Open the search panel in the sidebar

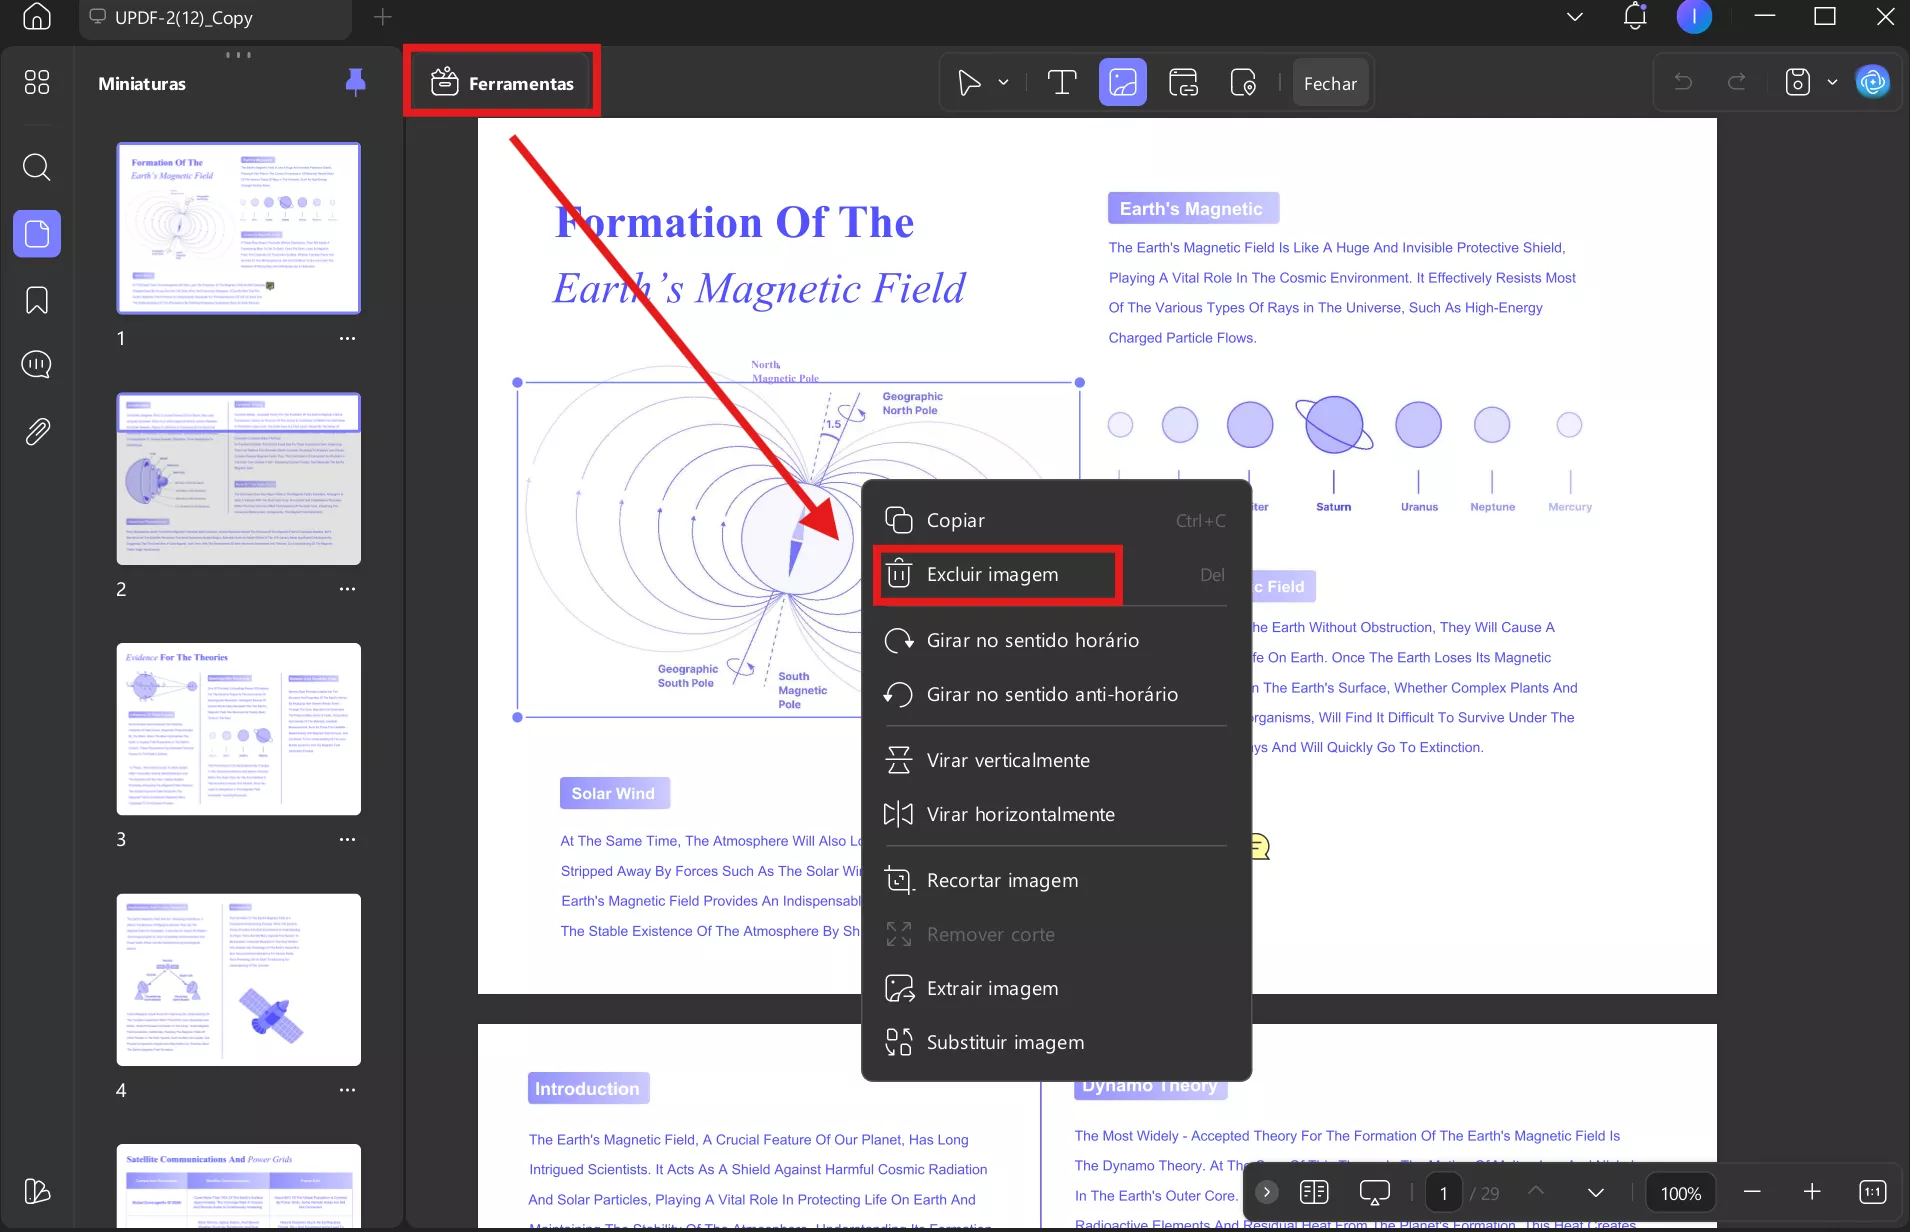coord(37,166)
